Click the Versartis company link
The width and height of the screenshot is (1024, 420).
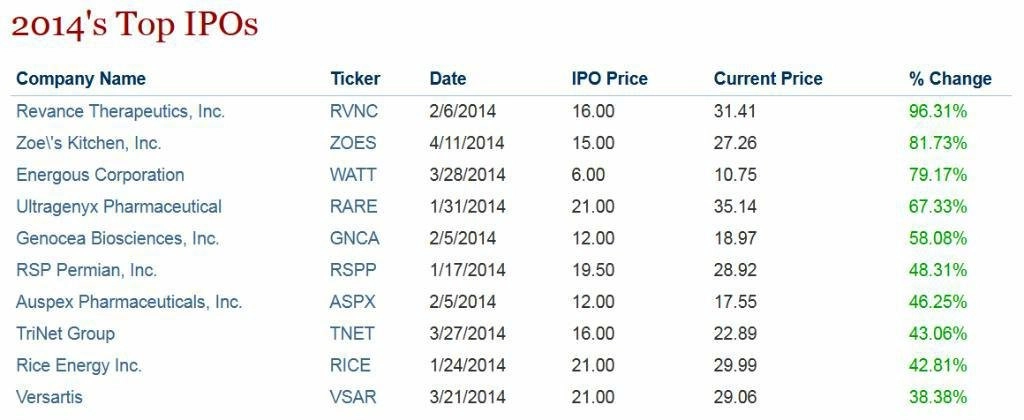tap(50, 397)
